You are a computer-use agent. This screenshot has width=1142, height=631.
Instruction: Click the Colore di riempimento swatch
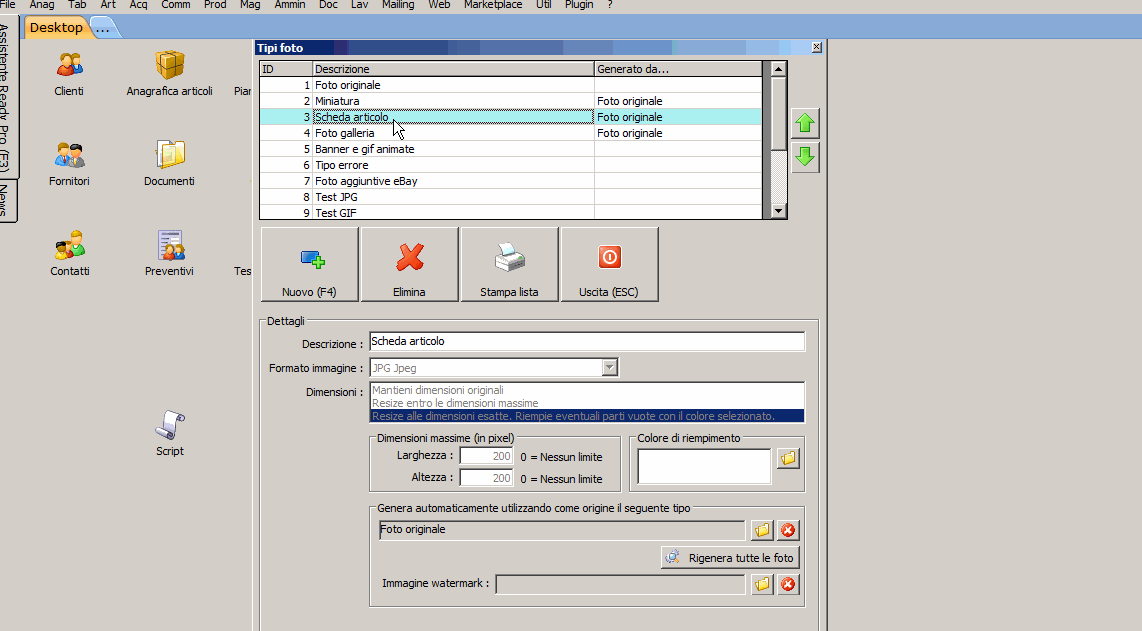click(x=704, y=466)
